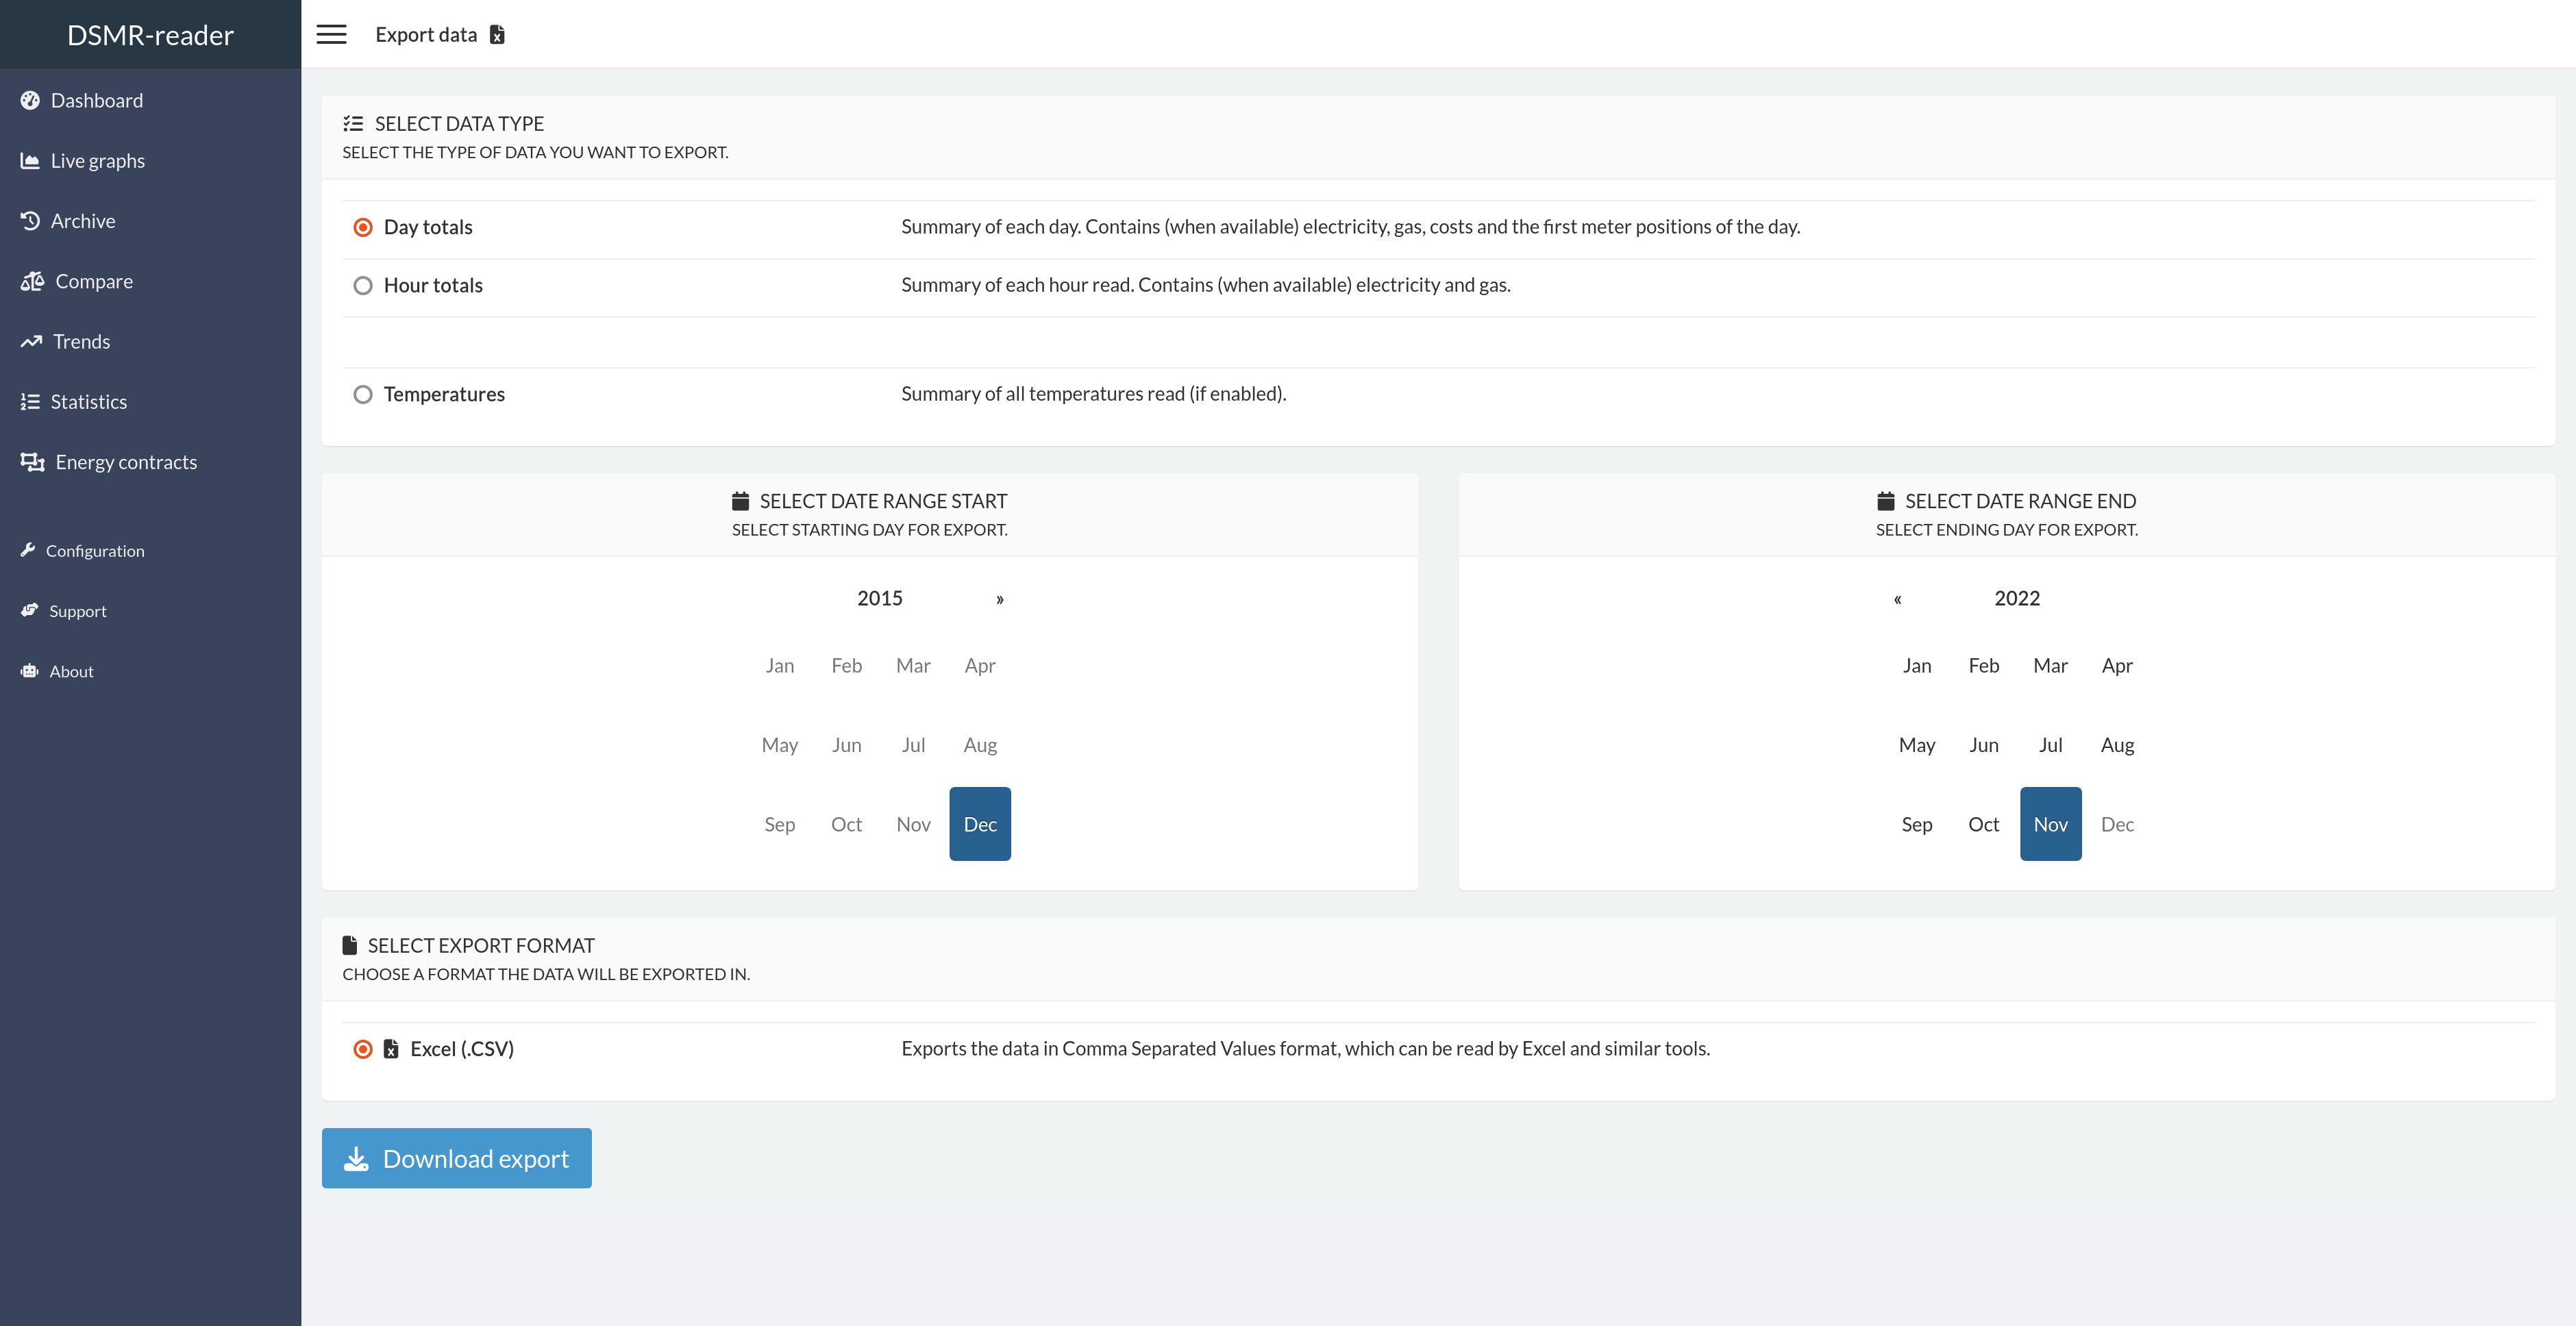The height and width of the screenshot is (1326, 2576).
Task: Click Nov in 2015 start calendar
Action: point(913,824)
